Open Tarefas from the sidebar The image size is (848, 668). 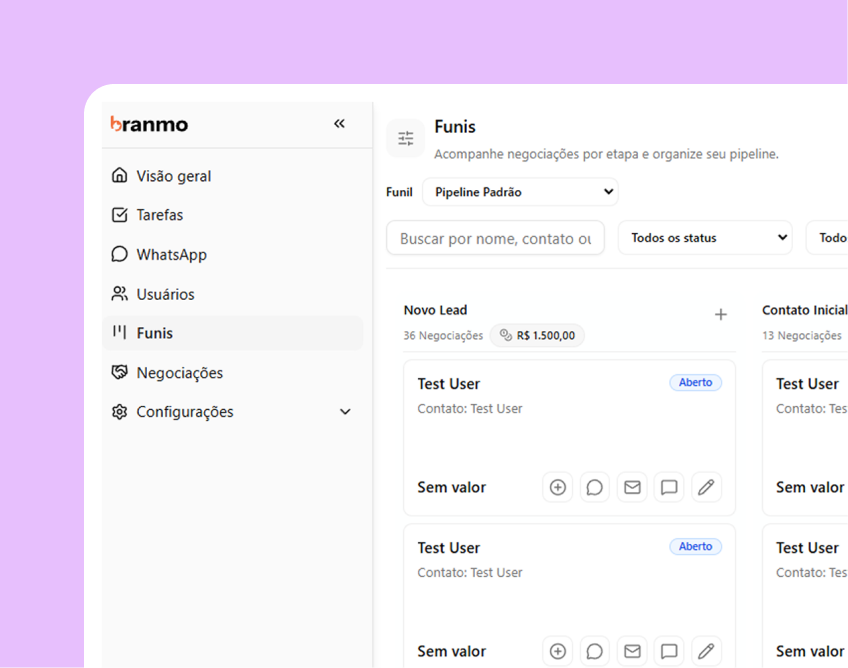[160, 215]
